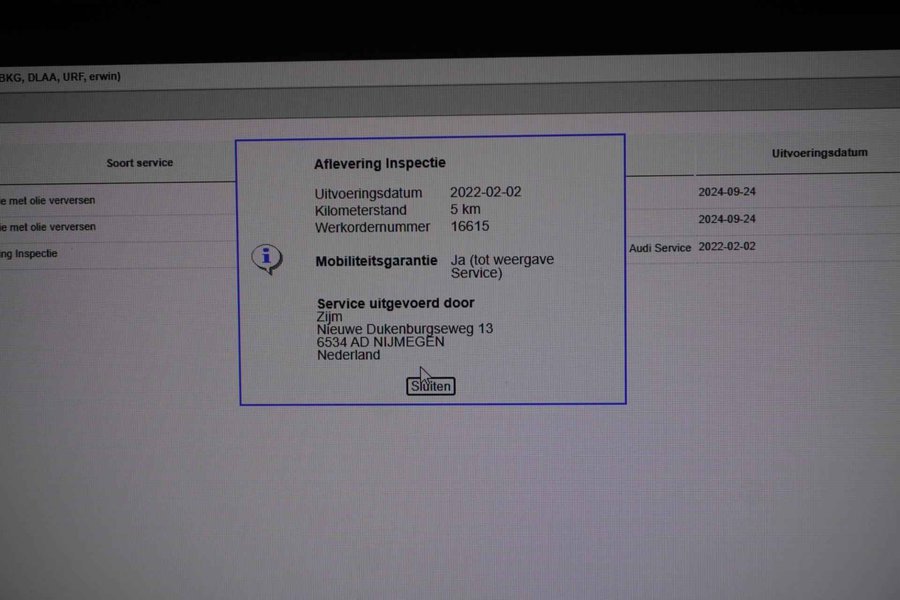Click the blue info icon in the dialog
This screenshot has height=600, width=900.
point(266,259)
